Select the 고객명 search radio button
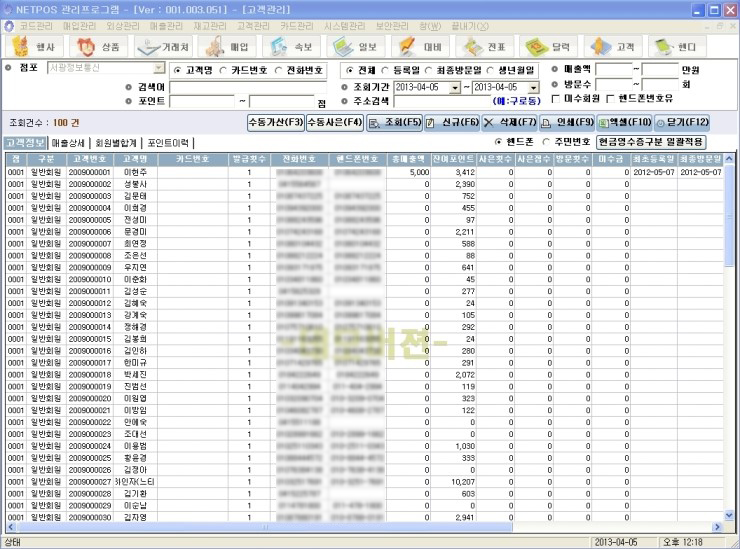 (x=177, y=70)
